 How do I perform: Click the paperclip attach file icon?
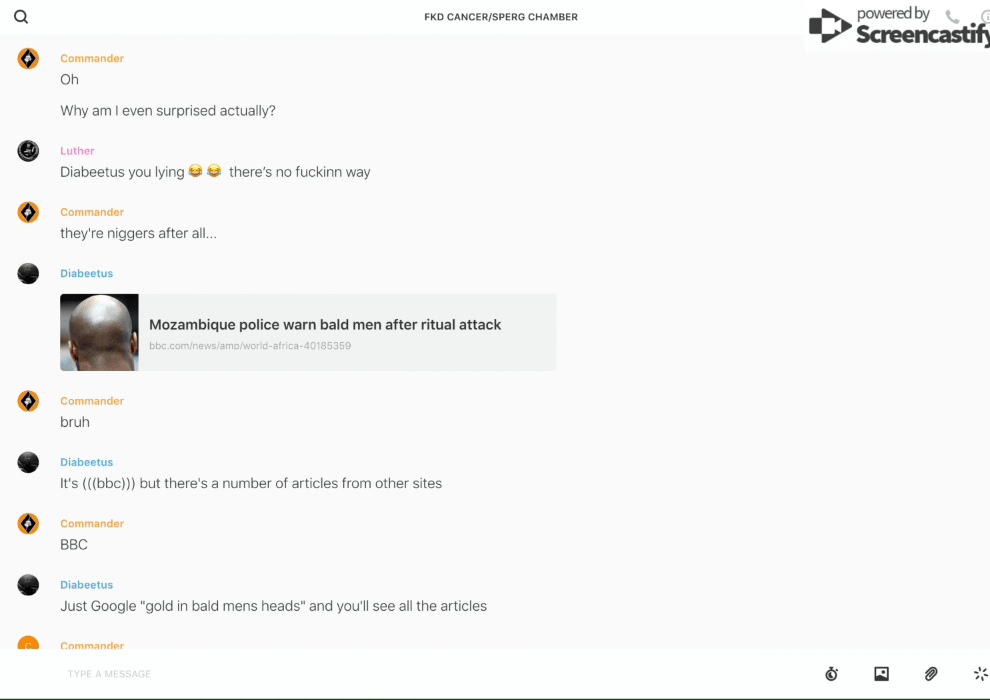[931, 674]
